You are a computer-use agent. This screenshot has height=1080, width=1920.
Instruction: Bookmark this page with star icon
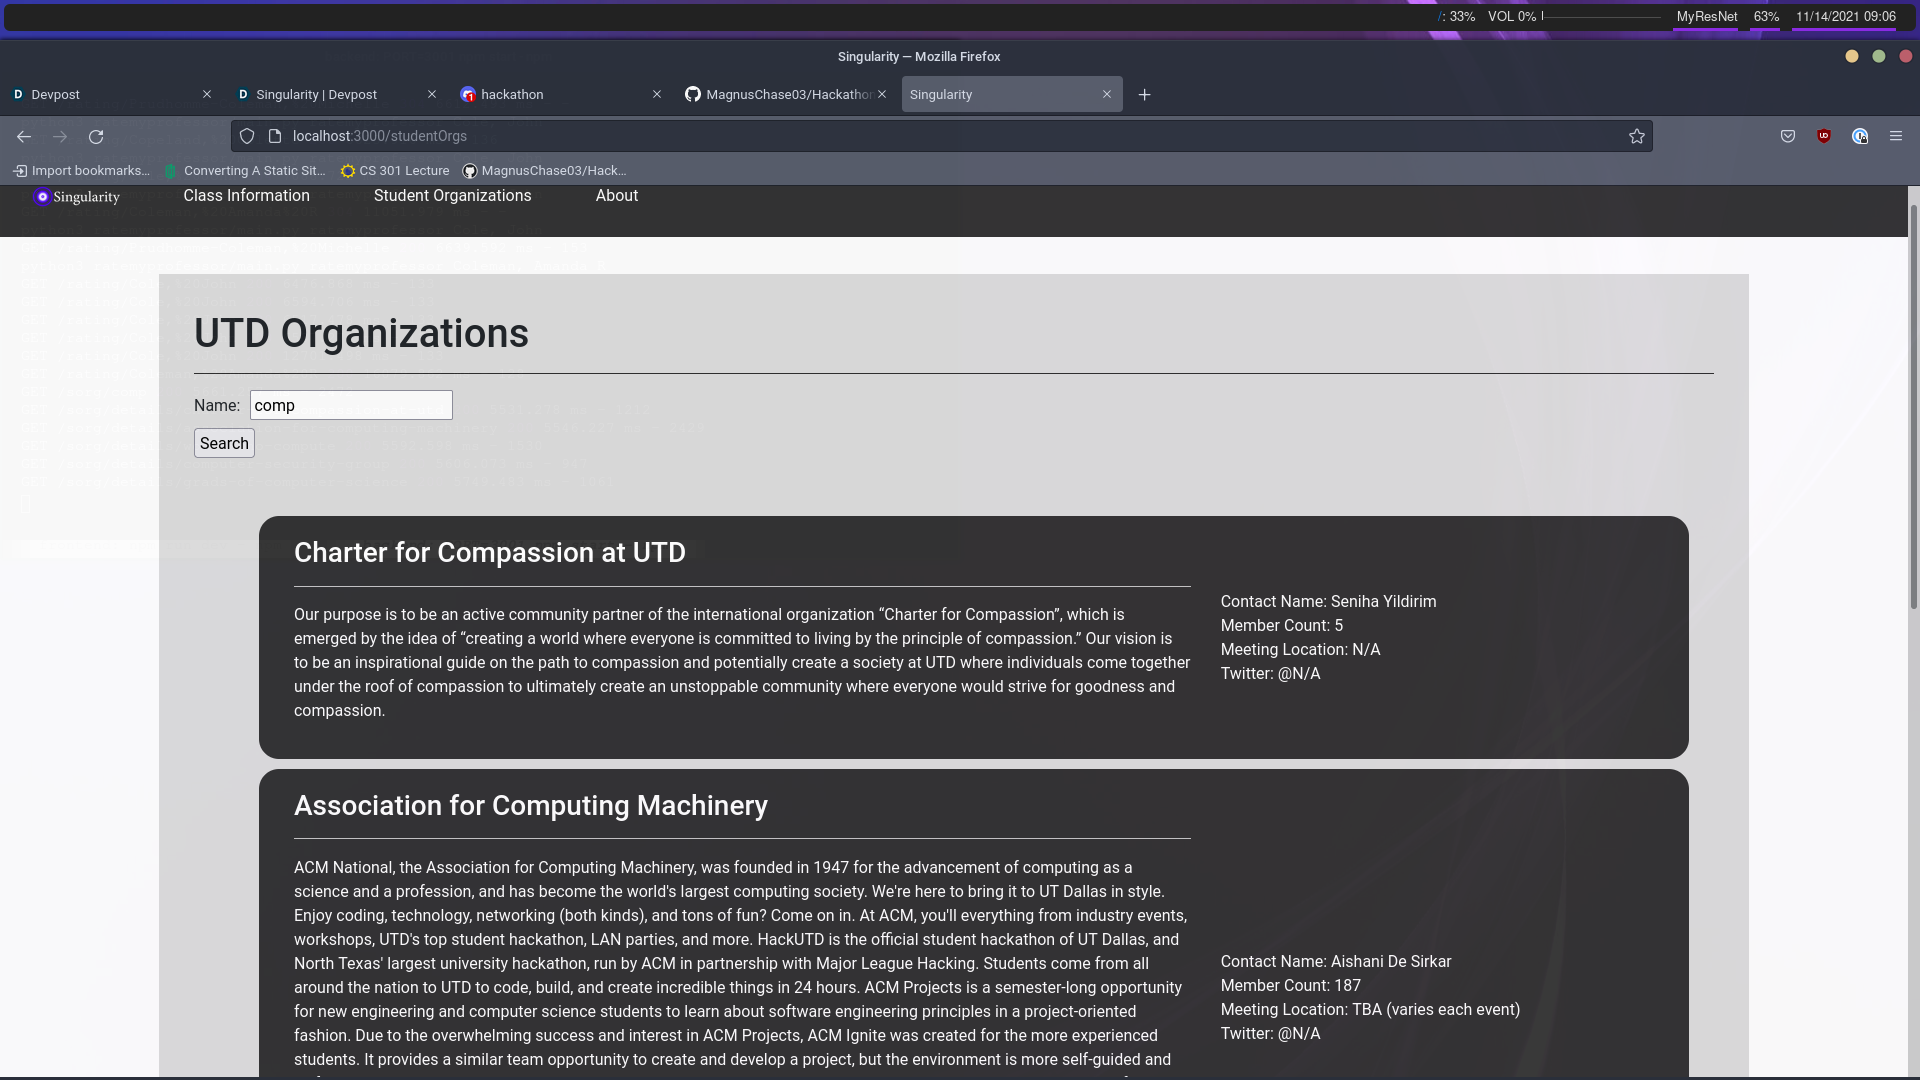(x=1636, y=136)
